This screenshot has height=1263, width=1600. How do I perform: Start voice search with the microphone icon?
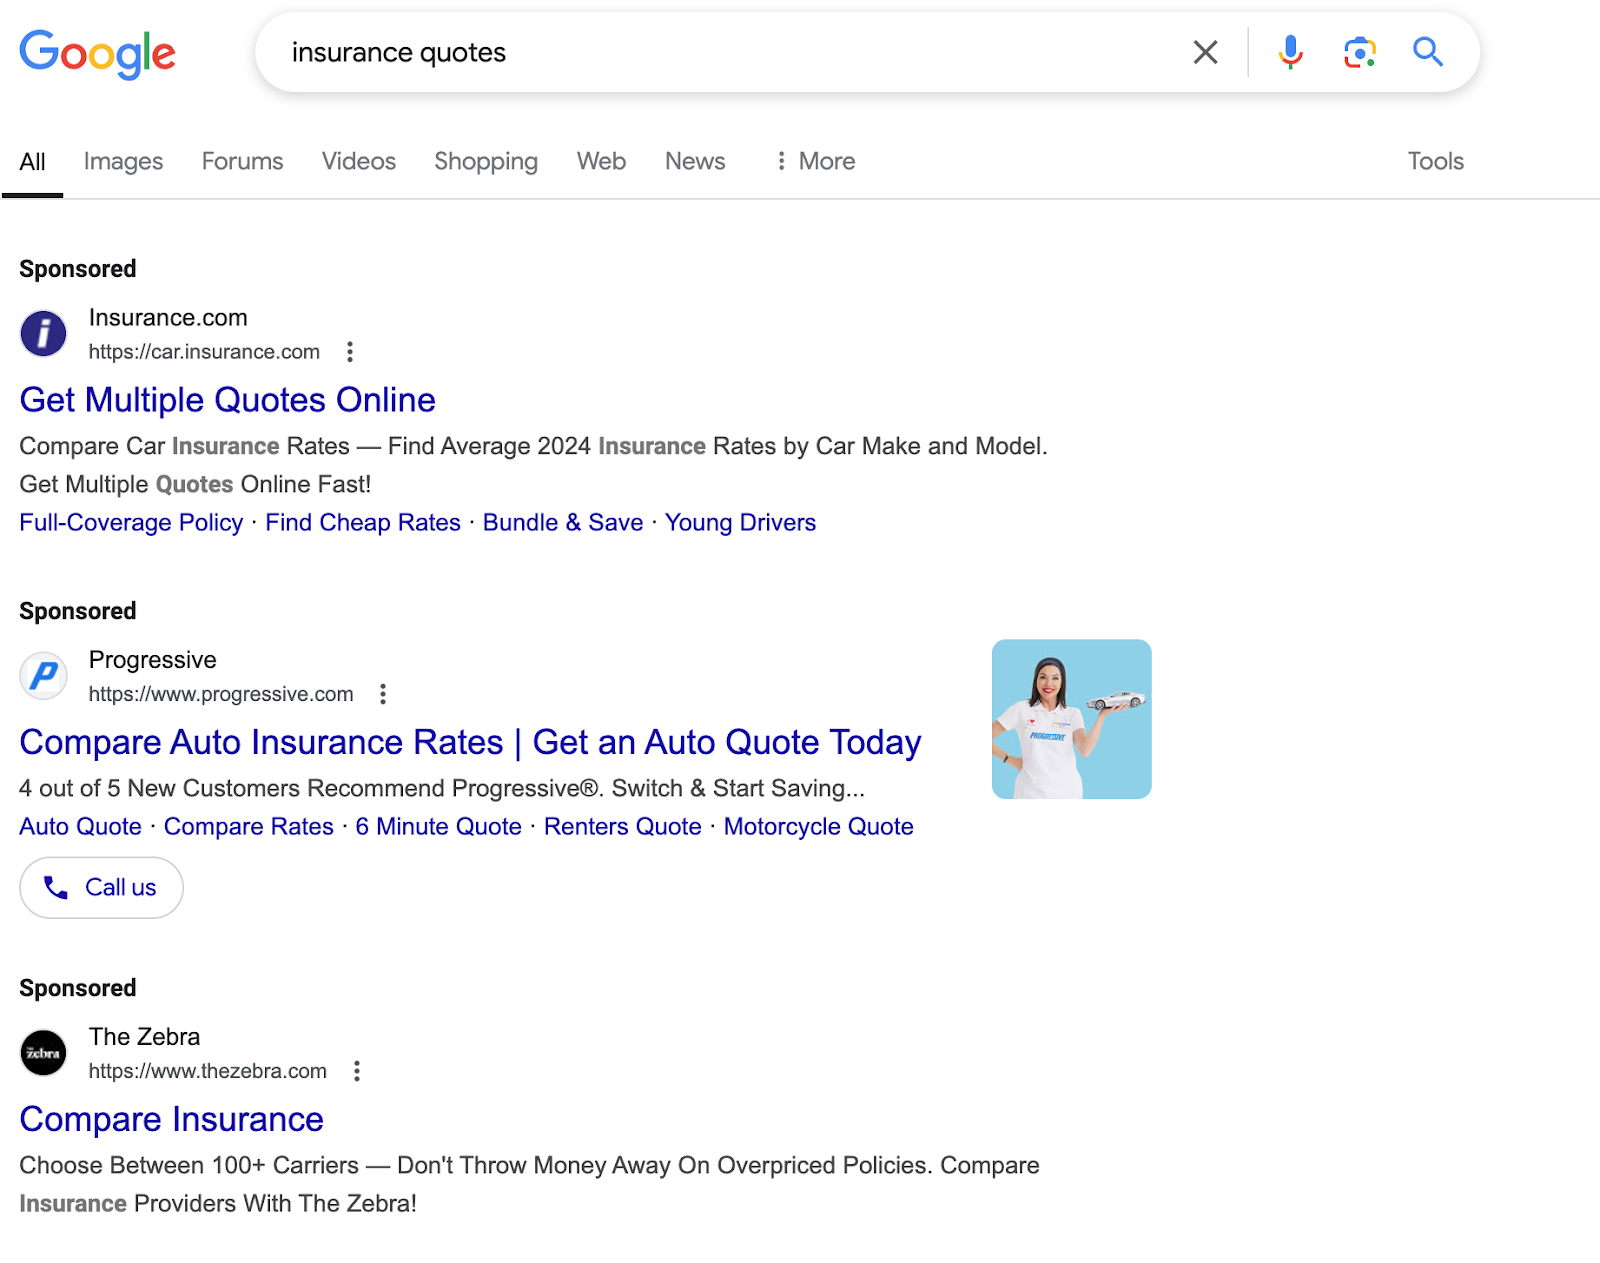1290,52
